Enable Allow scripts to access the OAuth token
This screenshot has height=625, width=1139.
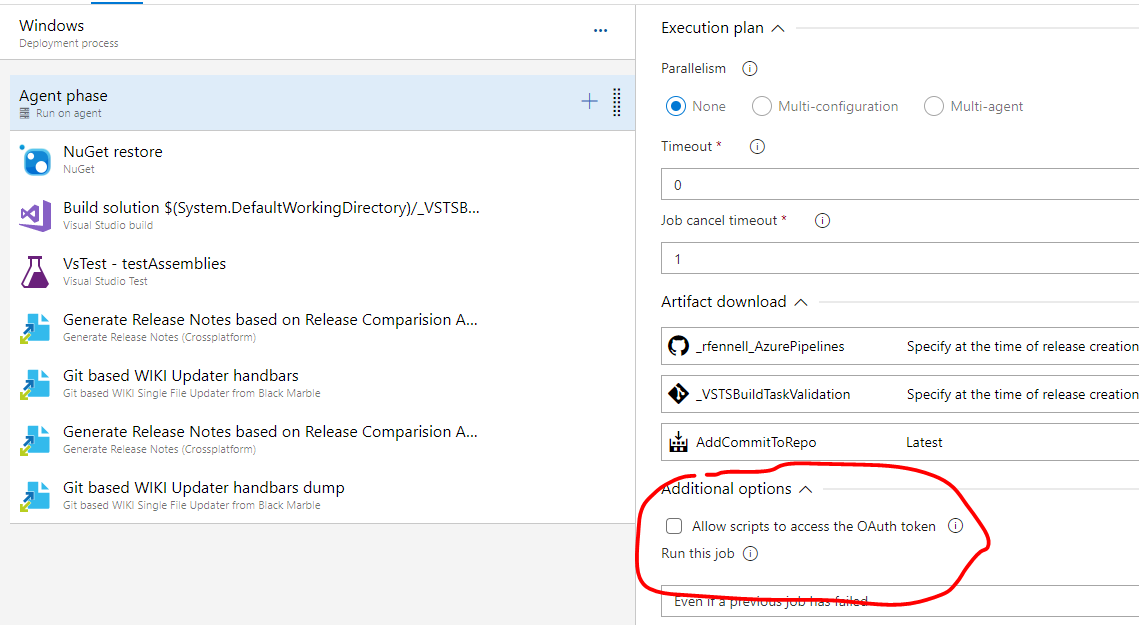[674, 525]
